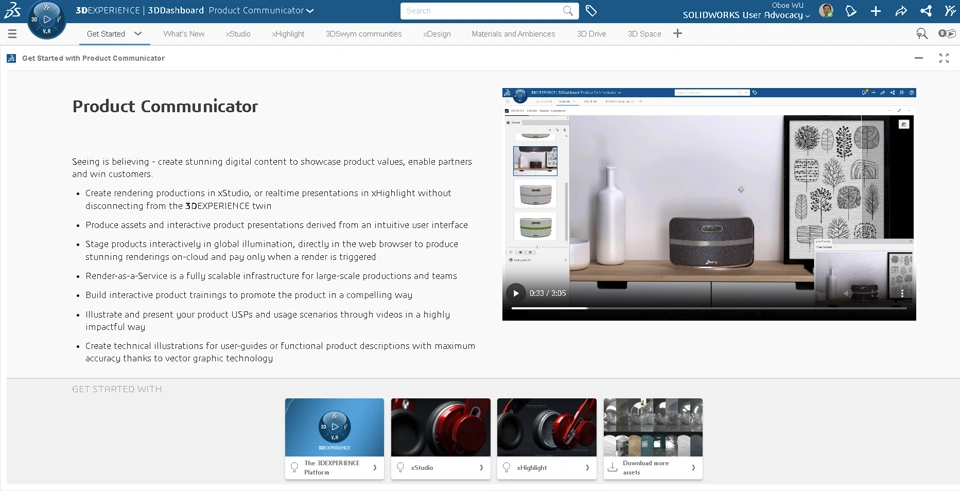960x491 pixels.
Task: Open the 3DEXPERIENCE compass
Action: click(47, 19)
